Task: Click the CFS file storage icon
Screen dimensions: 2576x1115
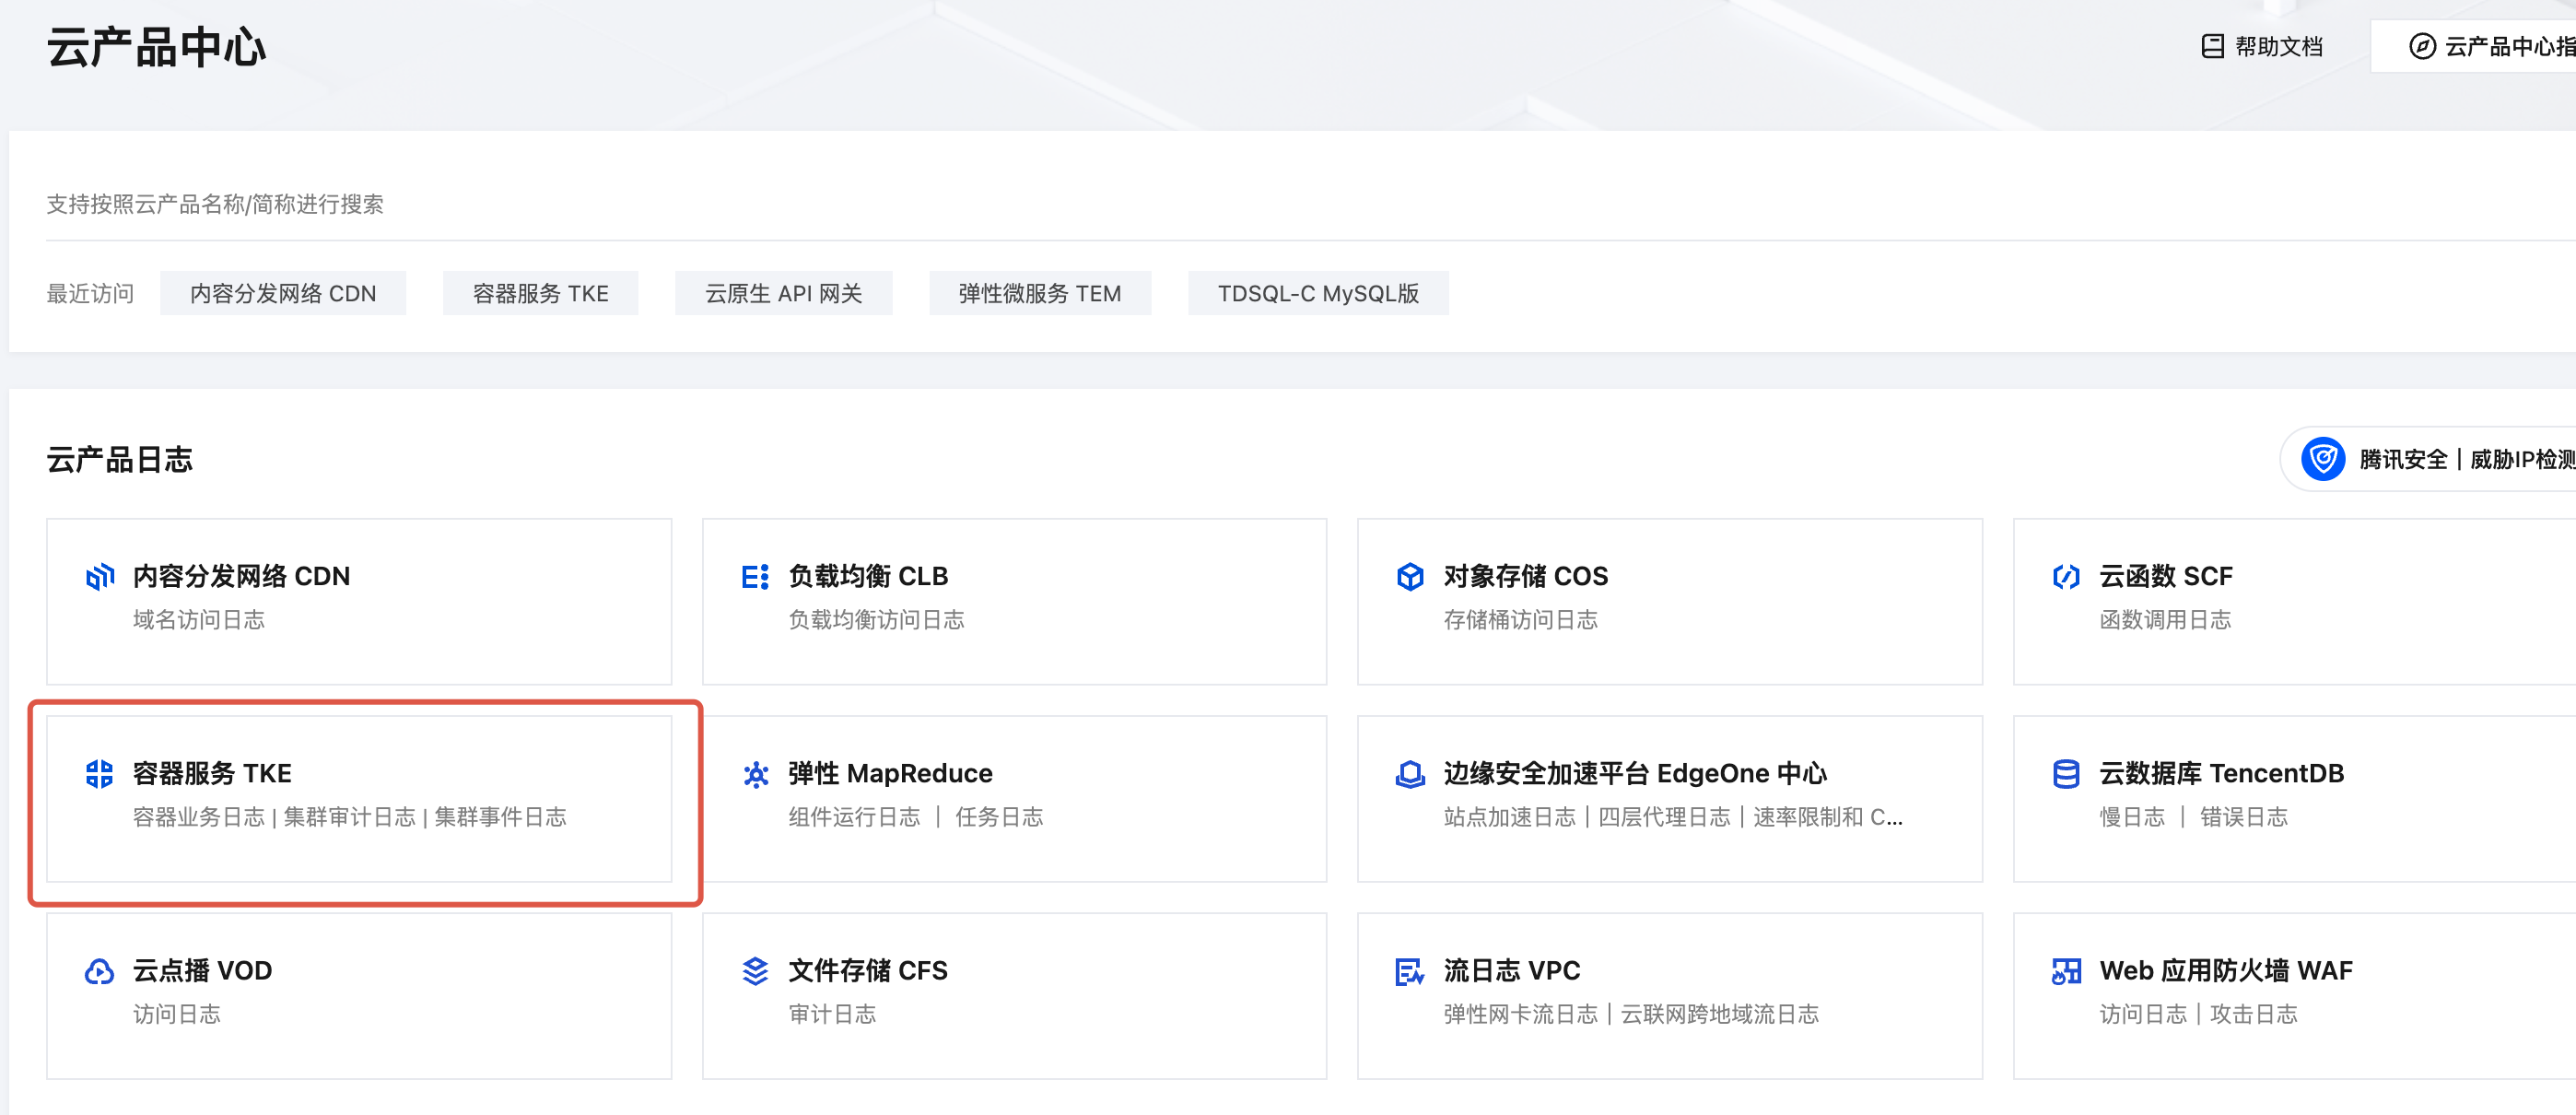Action: tap(755, 971)
